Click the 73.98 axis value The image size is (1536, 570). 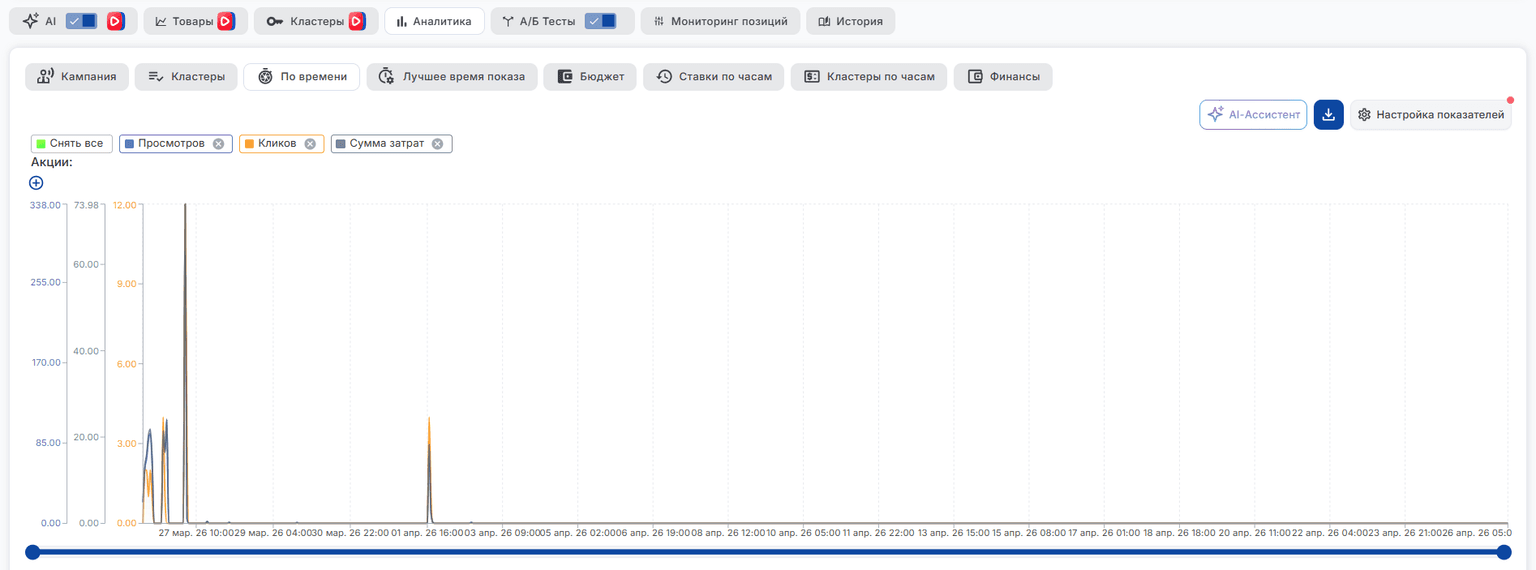coord(87,205)
